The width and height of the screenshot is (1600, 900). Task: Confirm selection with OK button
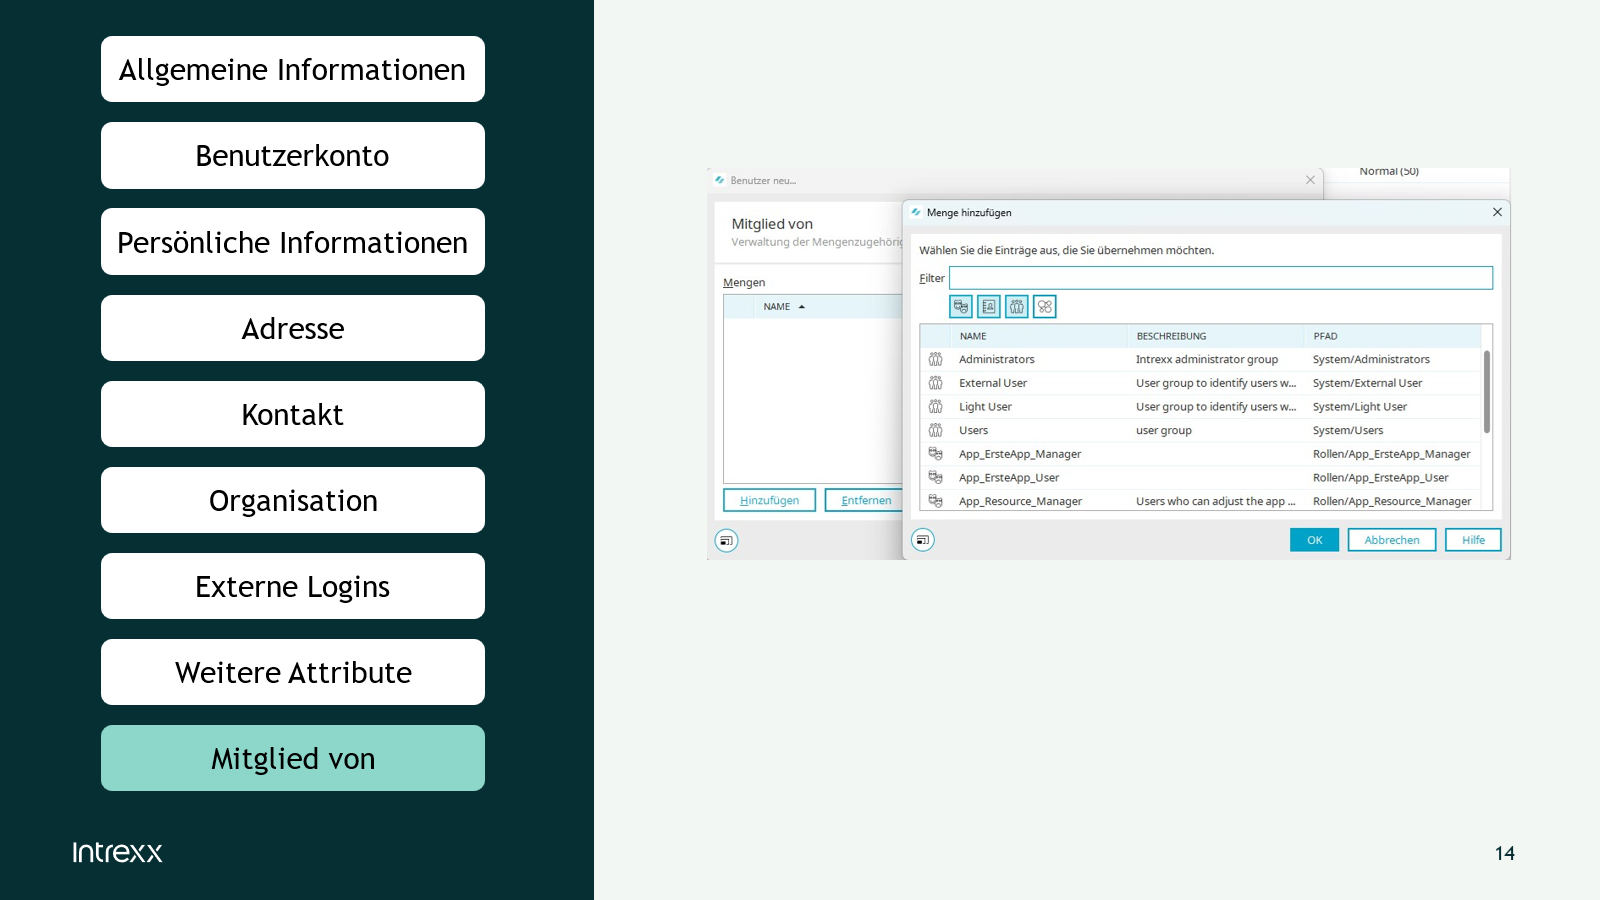click(x=1314, y=540)
